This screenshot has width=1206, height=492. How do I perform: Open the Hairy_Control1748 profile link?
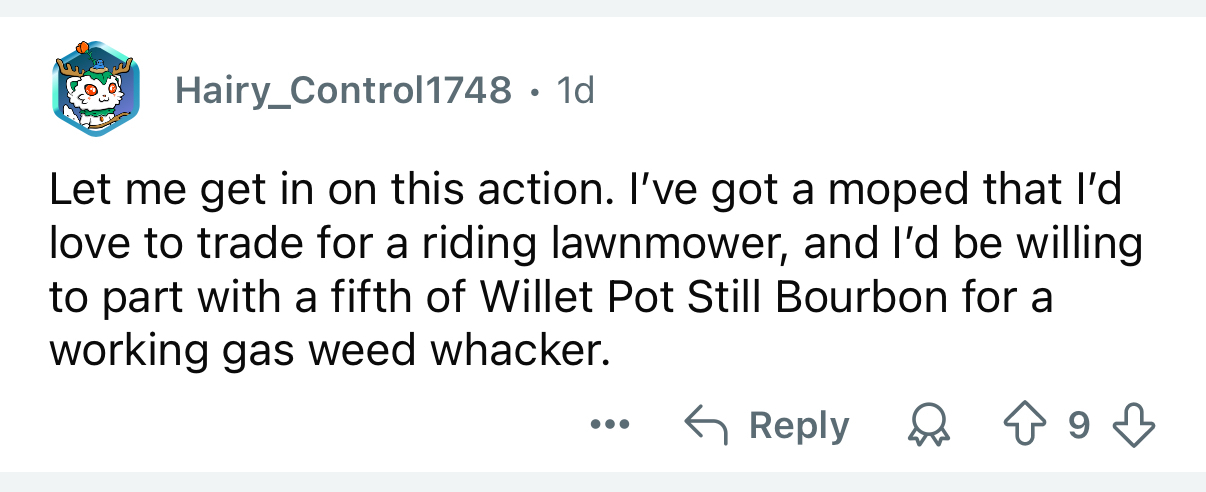point(343,92)
